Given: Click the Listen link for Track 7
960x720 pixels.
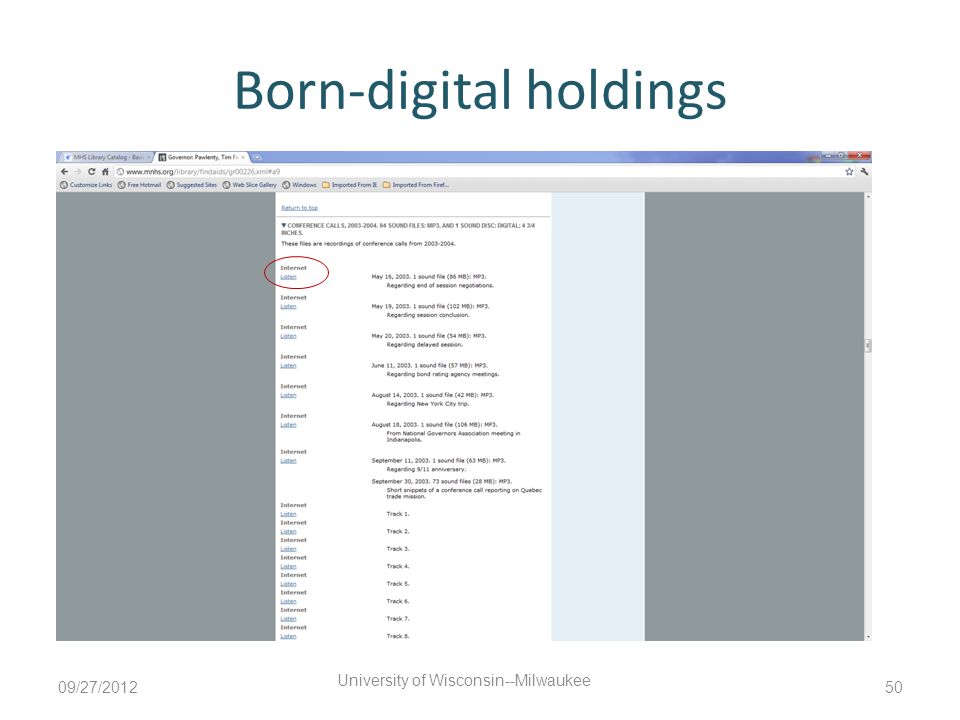Looking at the screenshot, I should (288, 619).
